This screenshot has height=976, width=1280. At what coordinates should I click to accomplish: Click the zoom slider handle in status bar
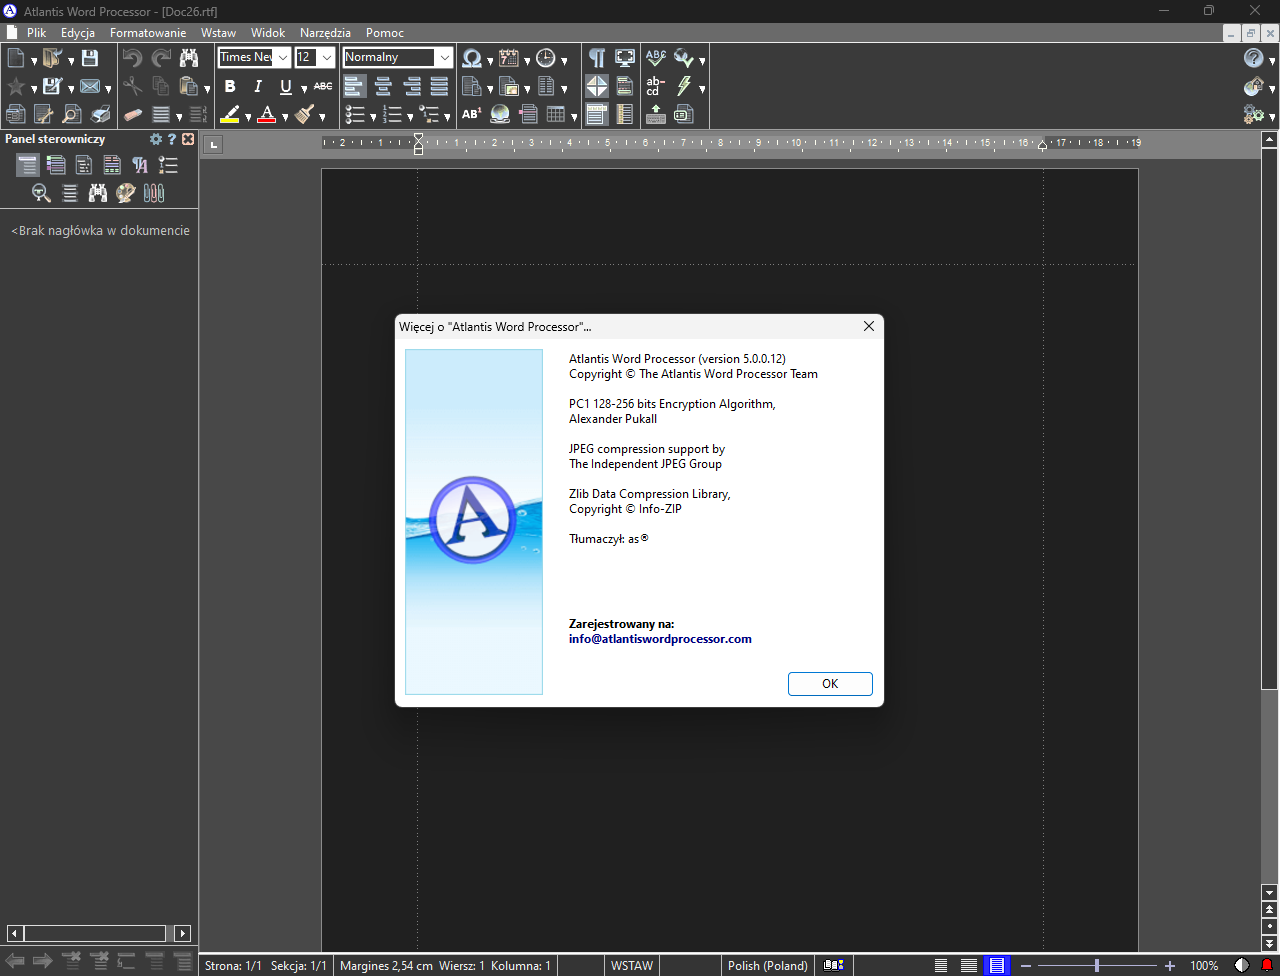(1097, 966)
